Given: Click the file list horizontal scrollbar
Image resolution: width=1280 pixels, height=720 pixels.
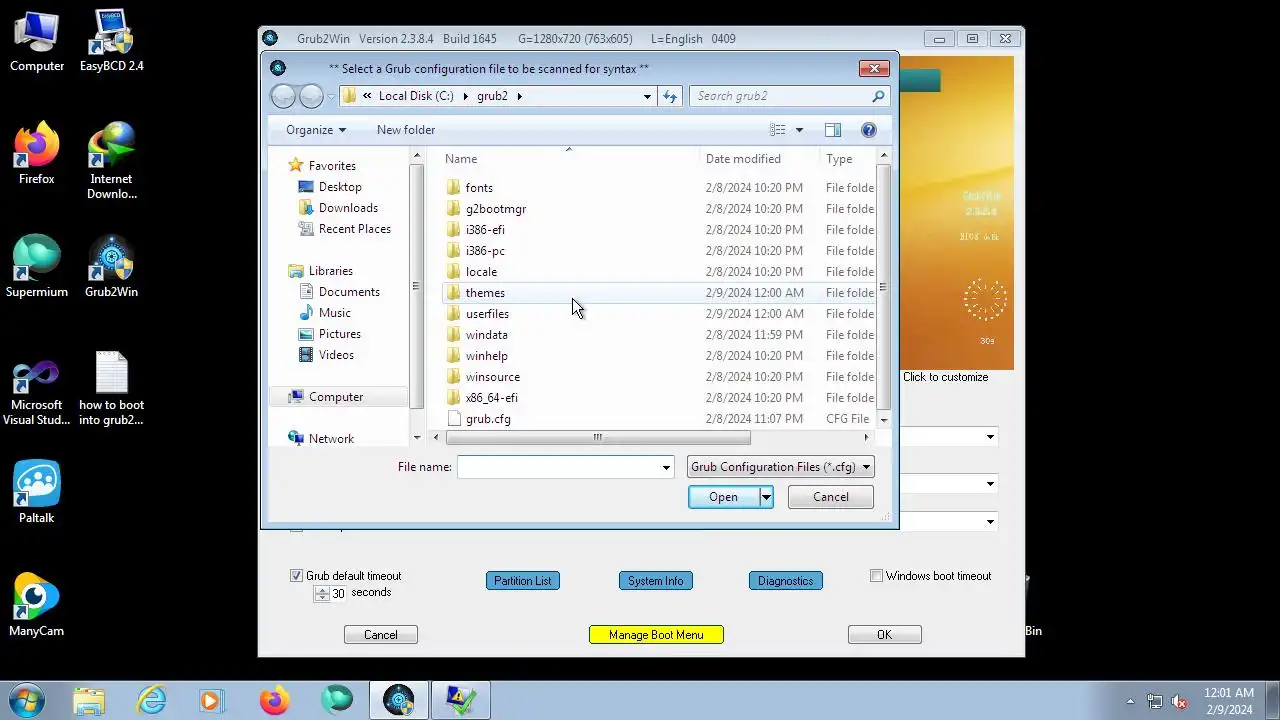Looking at the screenshot, I should point(598,437).
